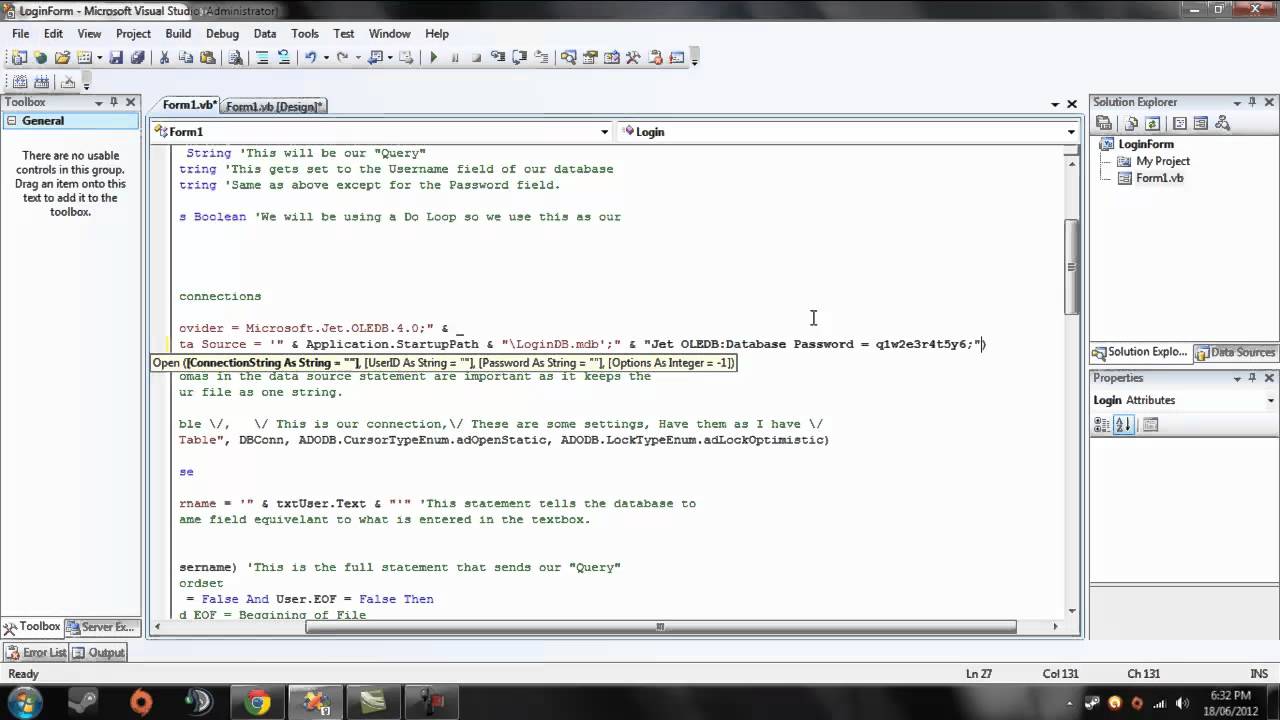The width and height of the screenshot is (1280, 720).
Task: Toggle auto-hide pin on Properties panel
Action: pyautogui.click(x=1253, y=378)
